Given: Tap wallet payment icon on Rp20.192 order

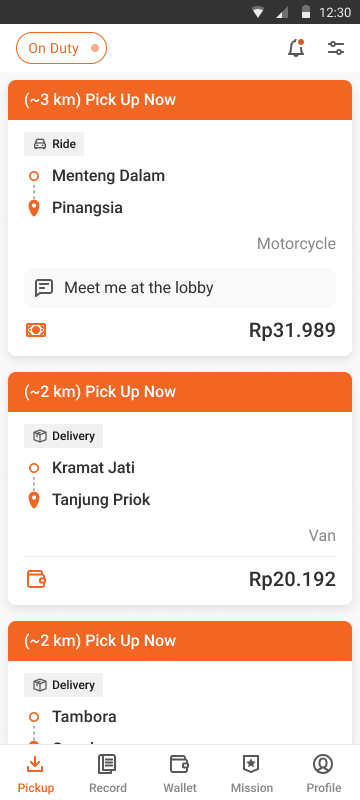Looking at the screenshot, I should (36, 579).
